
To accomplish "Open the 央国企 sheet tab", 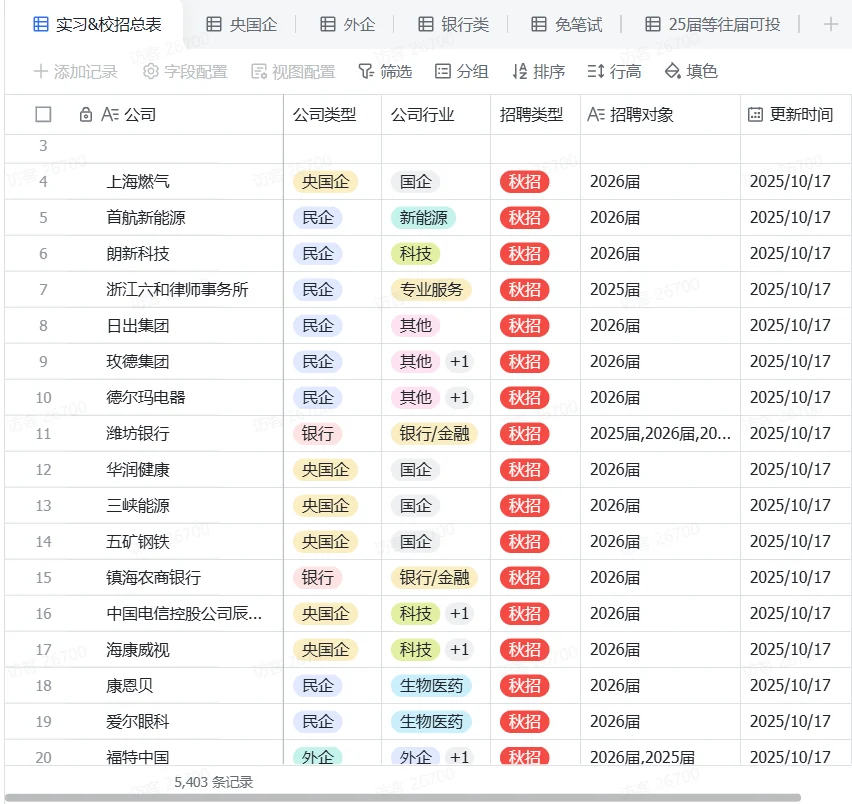I will (242, 24).
